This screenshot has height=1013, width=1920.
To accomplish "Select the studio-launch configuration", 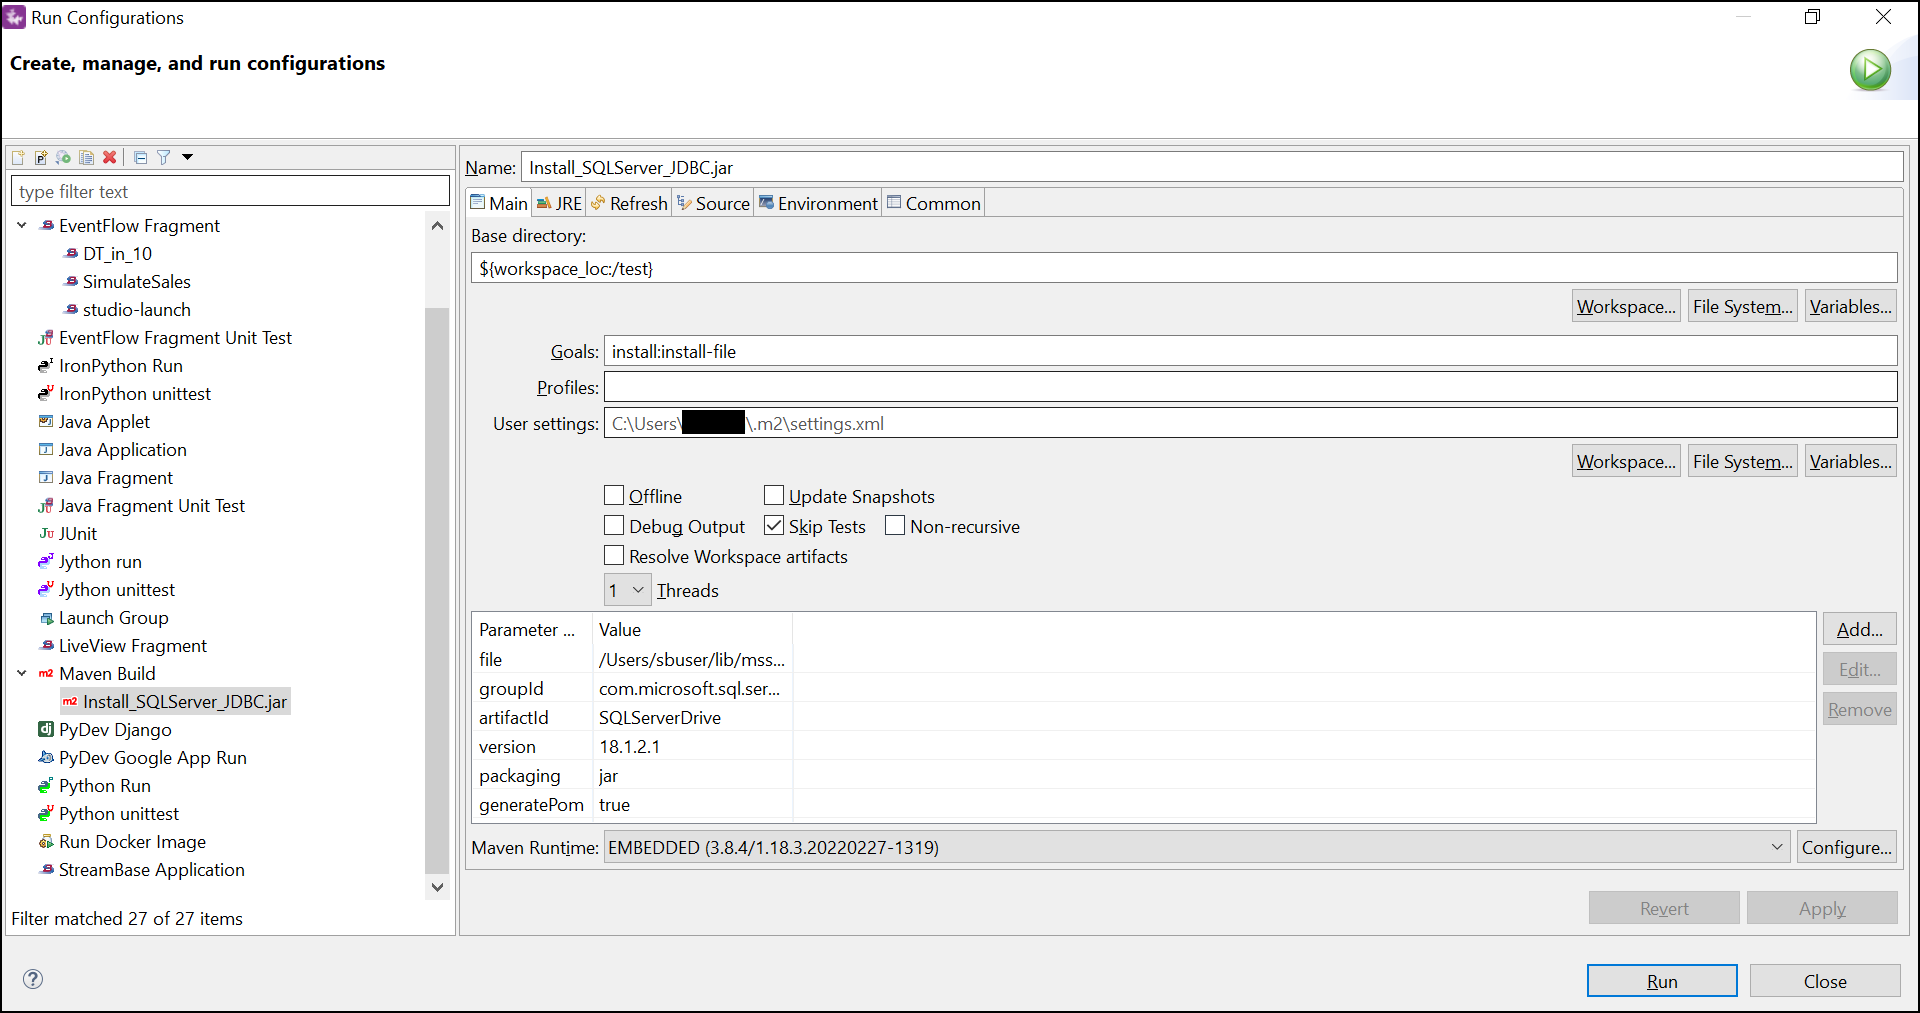I will (136, 310).
